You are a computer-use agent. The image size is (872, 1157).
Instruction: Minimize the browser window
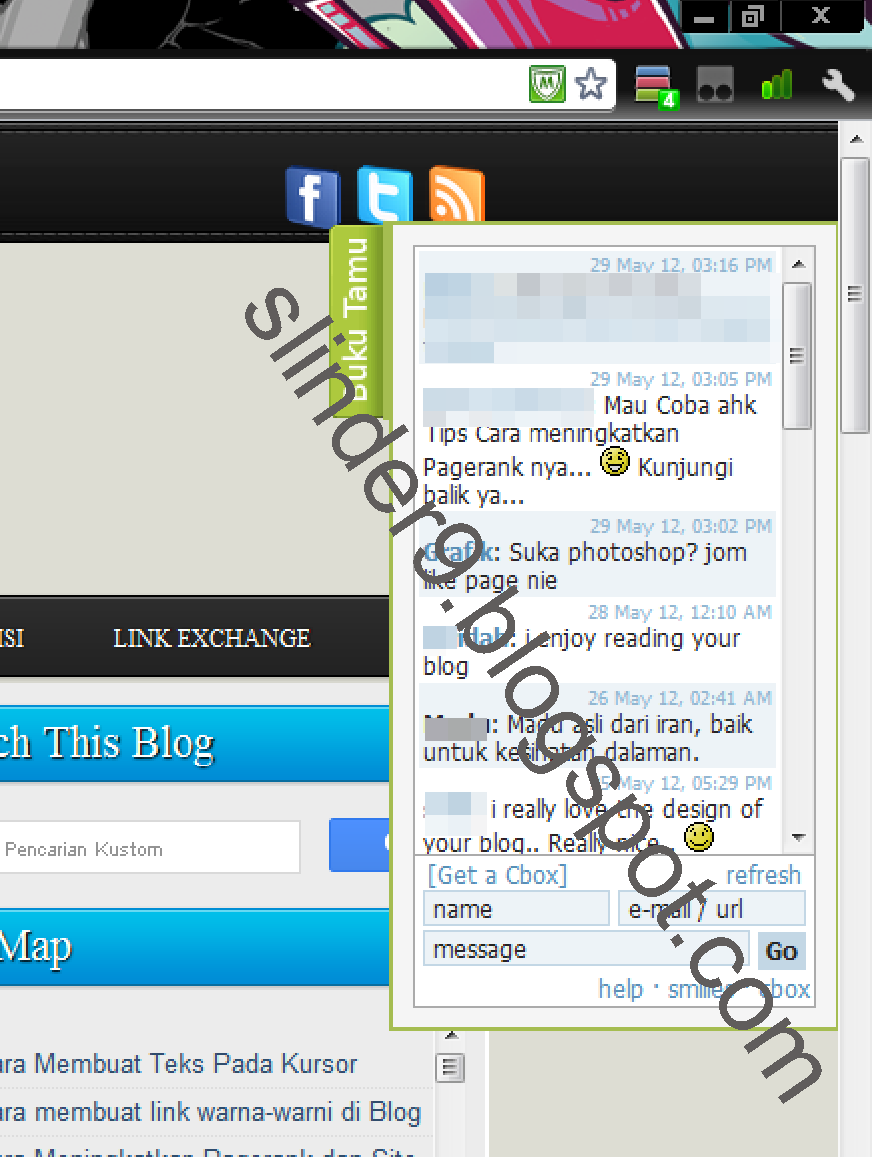coord(704,16)
